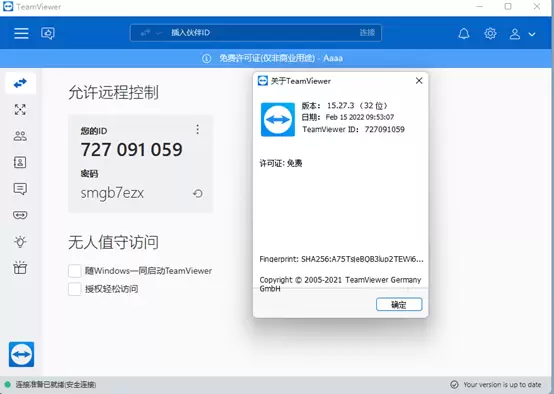Click the 无人值守访问 heading
Screen dimensions: 554x394
click(x=113, y=242)
